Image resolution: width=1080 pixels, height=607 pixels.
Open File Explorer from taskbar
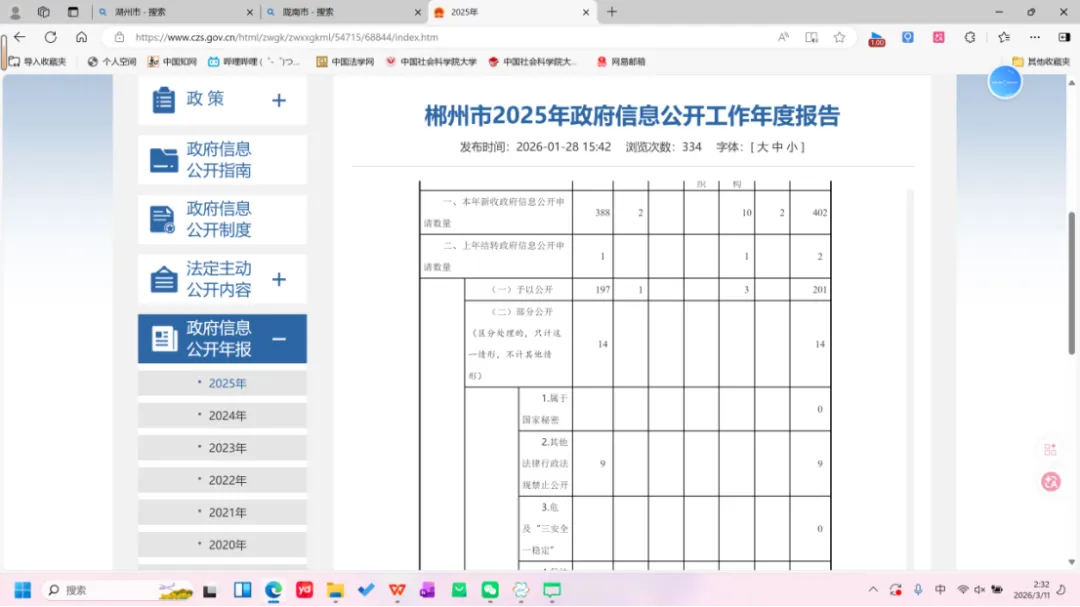pyautogui.click(x=335, y=590)
